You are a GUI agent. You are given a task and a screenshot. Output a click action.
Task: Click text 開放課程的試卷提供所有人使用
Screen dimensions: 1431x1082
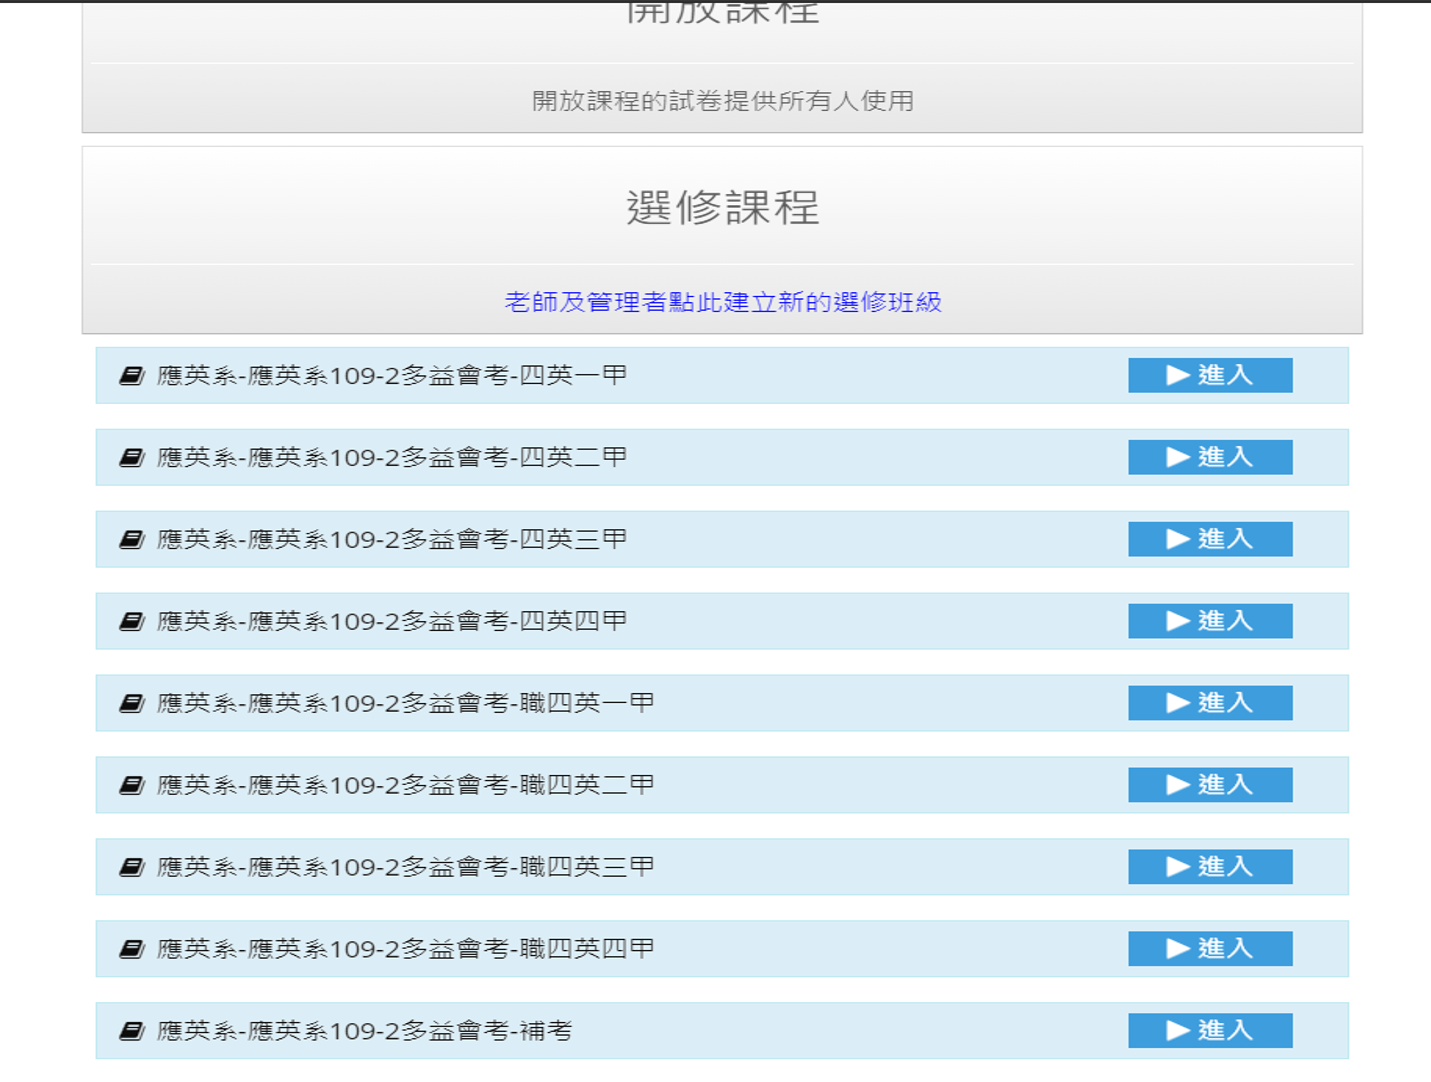pyautogui.click(x=723, y=101)
